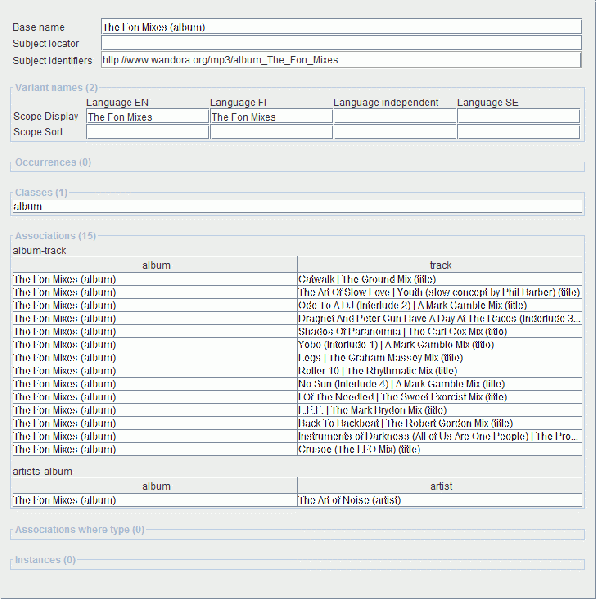Image resolution: width=596 pixels, height=599 pixels.
Task: Click the artists album association type label
Action: click(42, 471)
